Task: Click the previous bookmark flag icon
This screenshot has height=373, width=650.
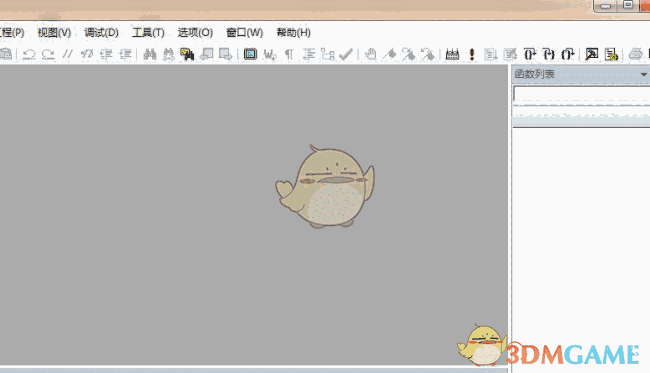Action: click(x=427, y=54)
